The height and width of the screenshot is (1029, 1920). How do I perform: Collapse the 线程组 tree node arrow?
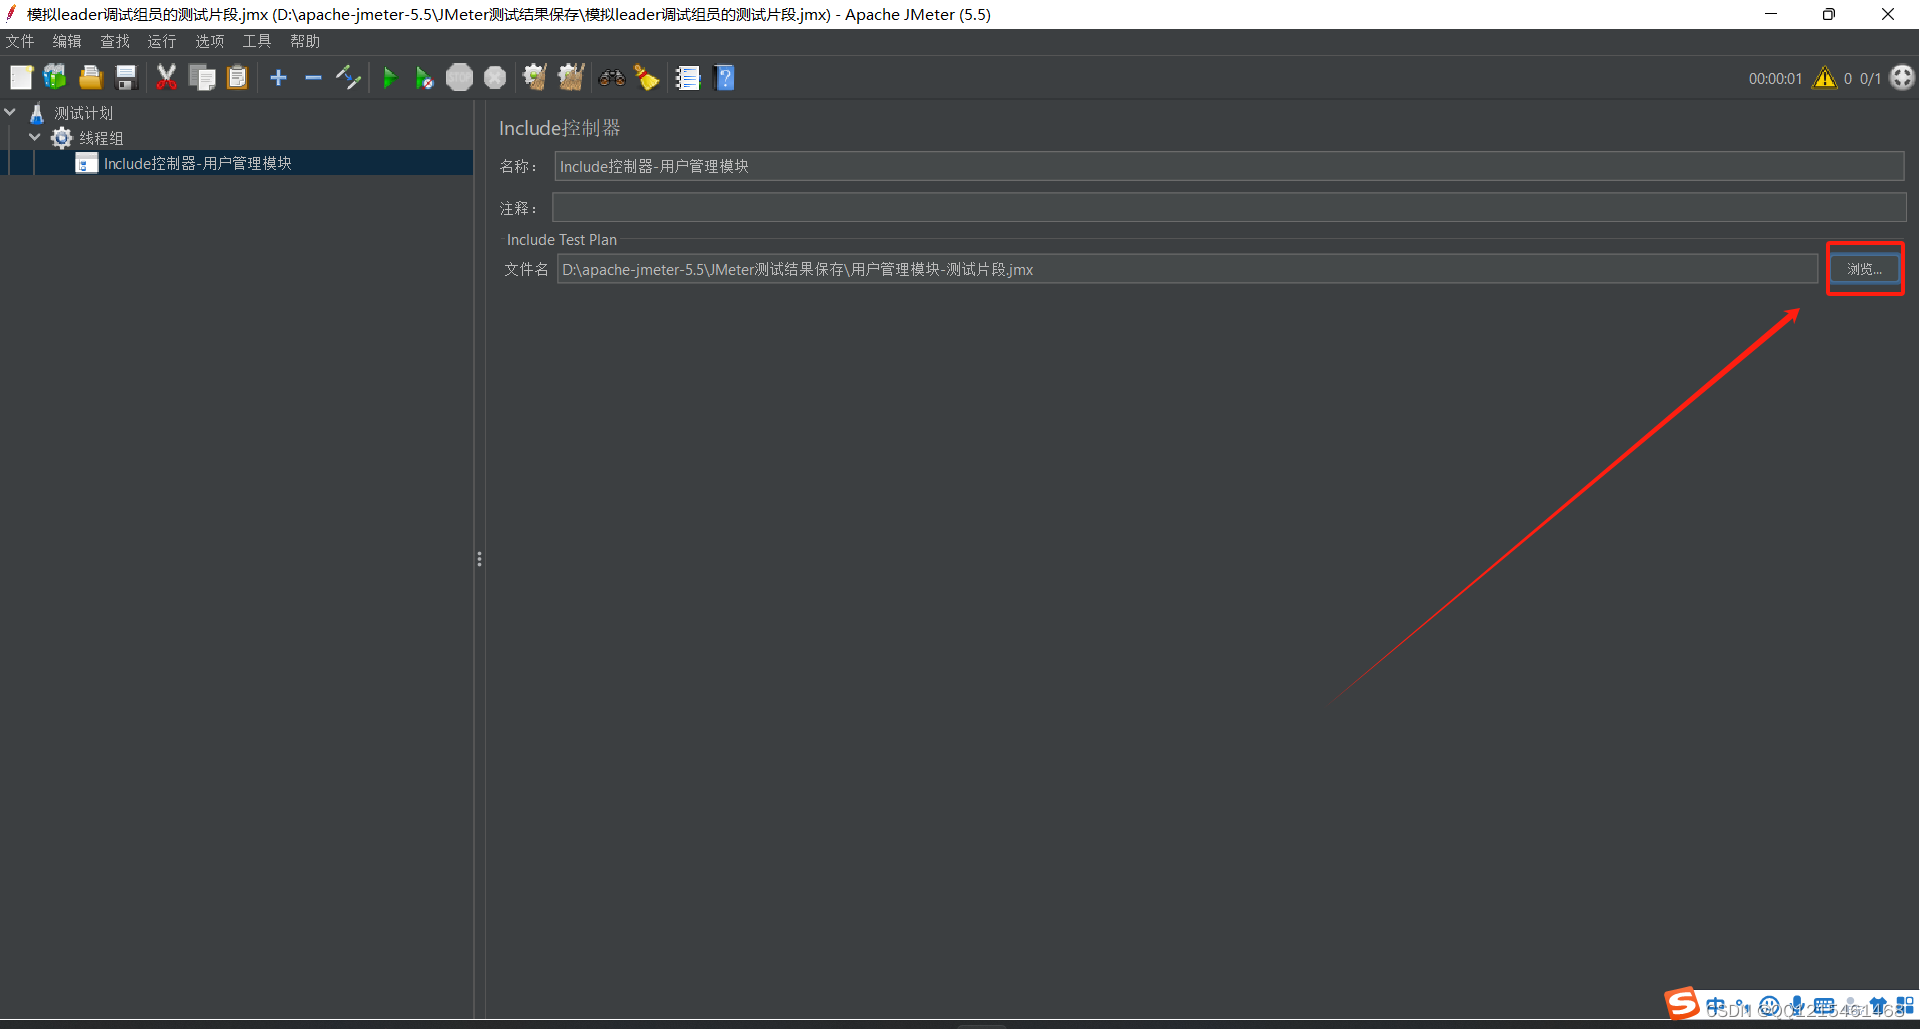35,137
